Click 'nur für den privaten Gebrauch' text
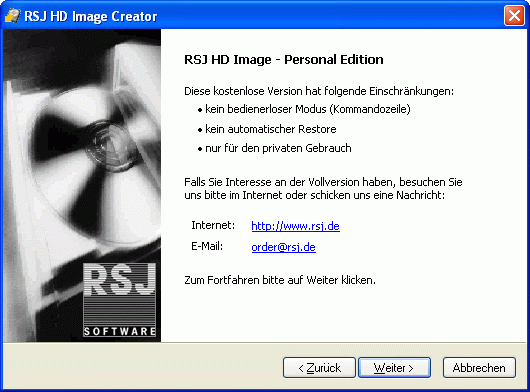Screen dimensions: 530x392 pyautogui.click(x=278, y=148)
